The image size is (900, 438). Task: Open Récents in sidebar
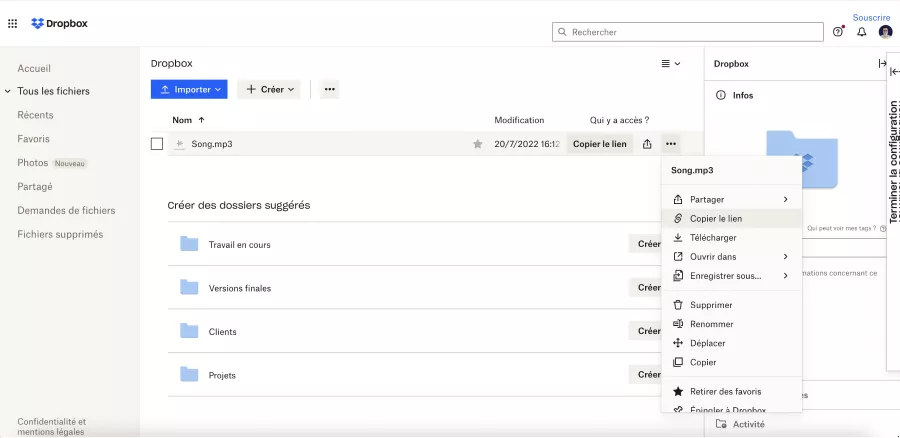35,115
